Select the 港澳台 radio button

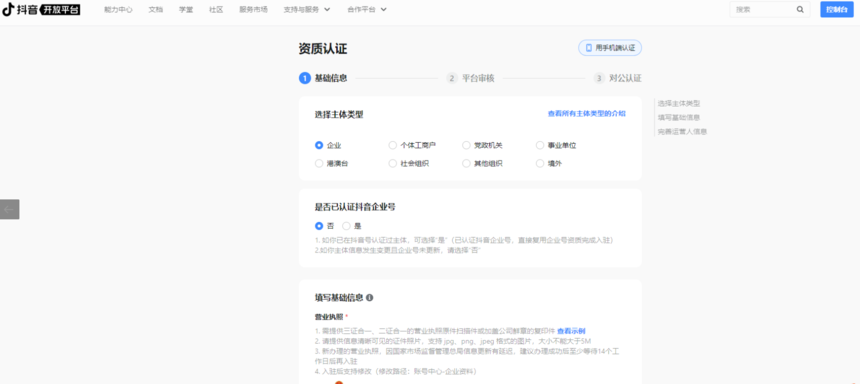pyautogui.click(x=319, y=163)
